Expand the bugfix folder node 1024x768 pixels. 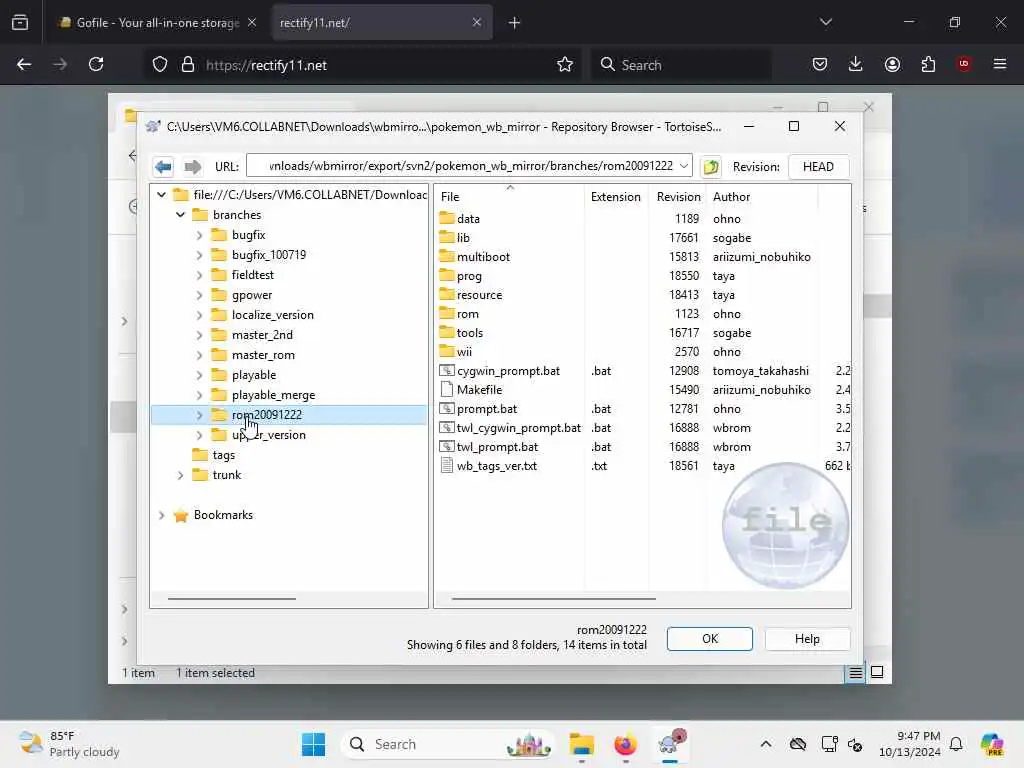(199, 235)
